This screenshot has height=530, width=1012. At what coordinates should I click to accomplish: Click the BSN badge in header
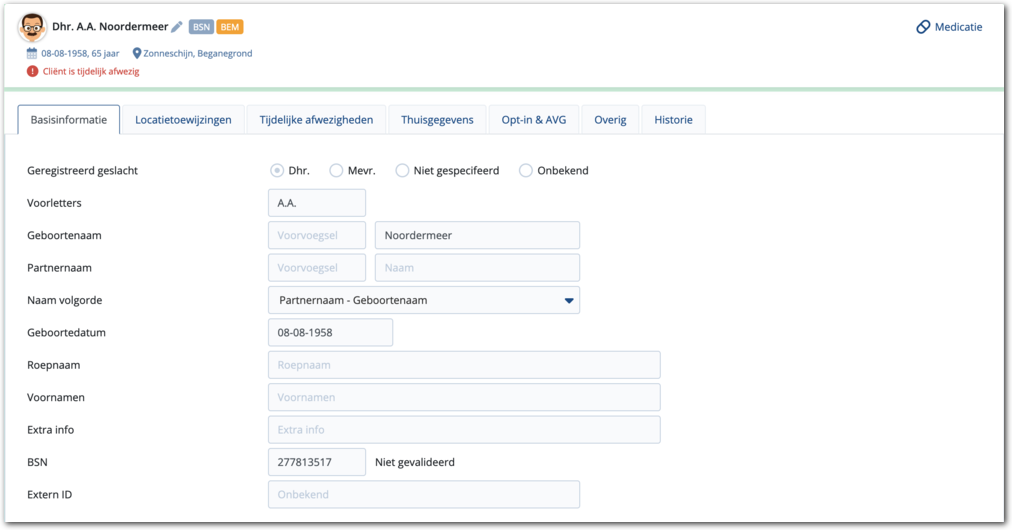(201, 27)
